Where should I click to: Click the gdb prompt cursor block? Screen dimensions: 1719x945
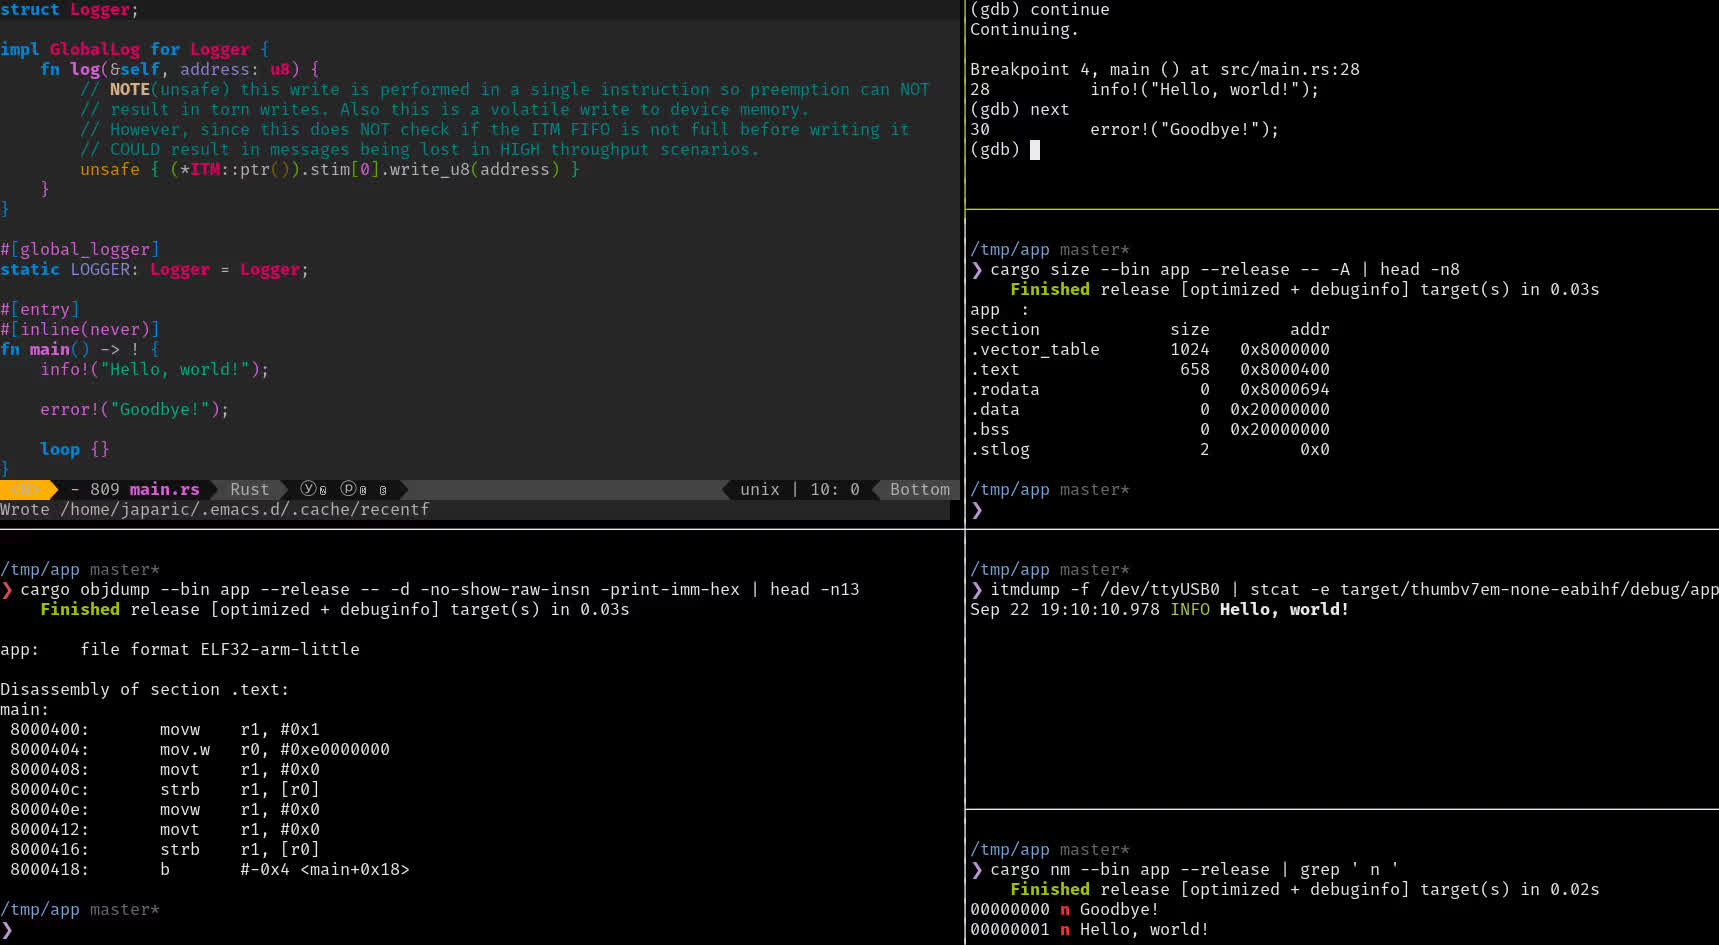[x=1035, y=149]
